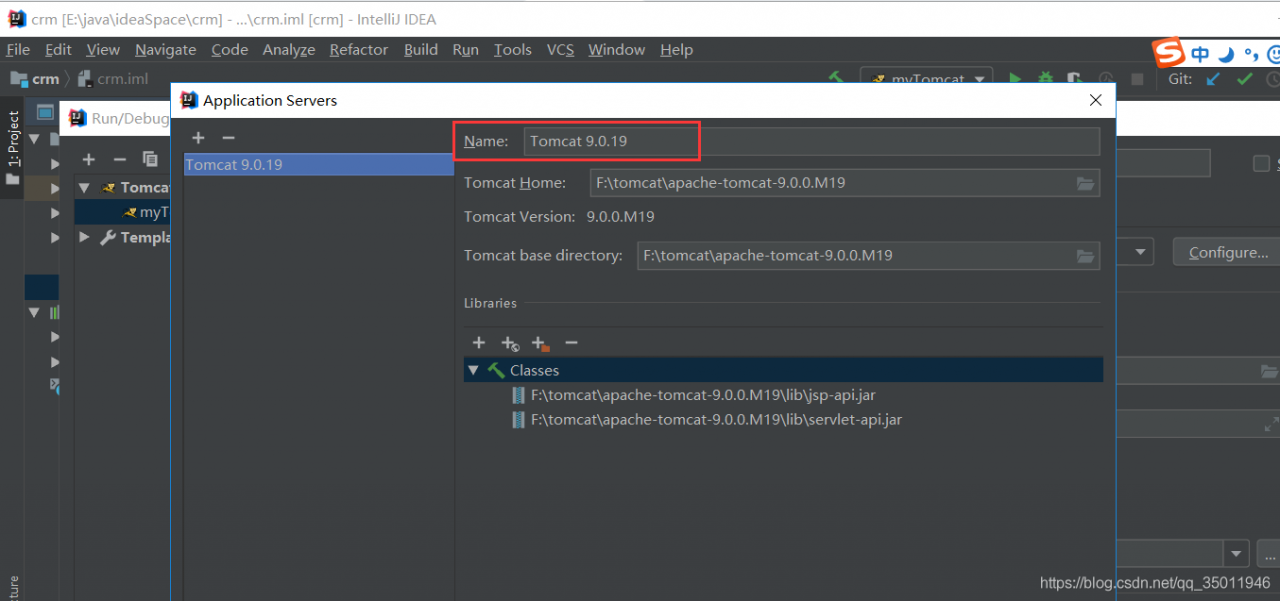The height and width of the screenshot is (601, 1280).
Task: Click folder icon at the right edge of Run/Debug window
Action: pyautogui.click(x=1270, y=372)
